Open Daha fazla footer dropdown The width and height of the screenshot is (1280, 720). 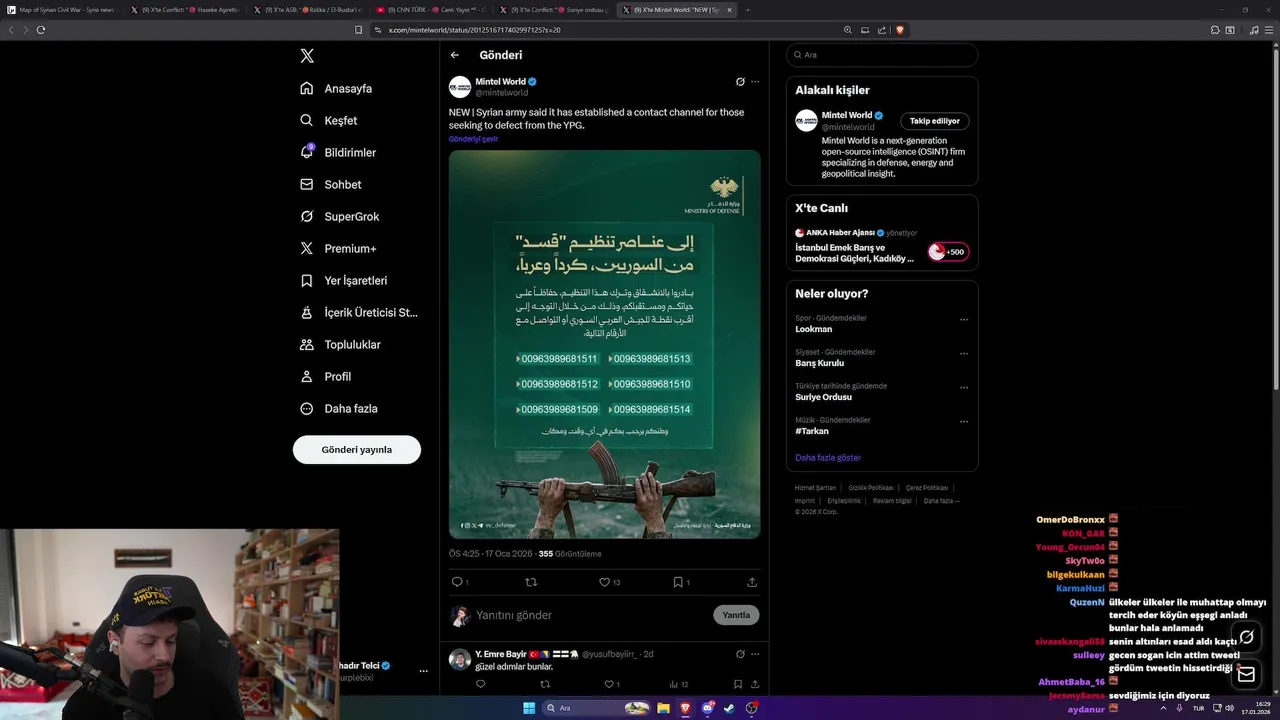pos(941,501)
